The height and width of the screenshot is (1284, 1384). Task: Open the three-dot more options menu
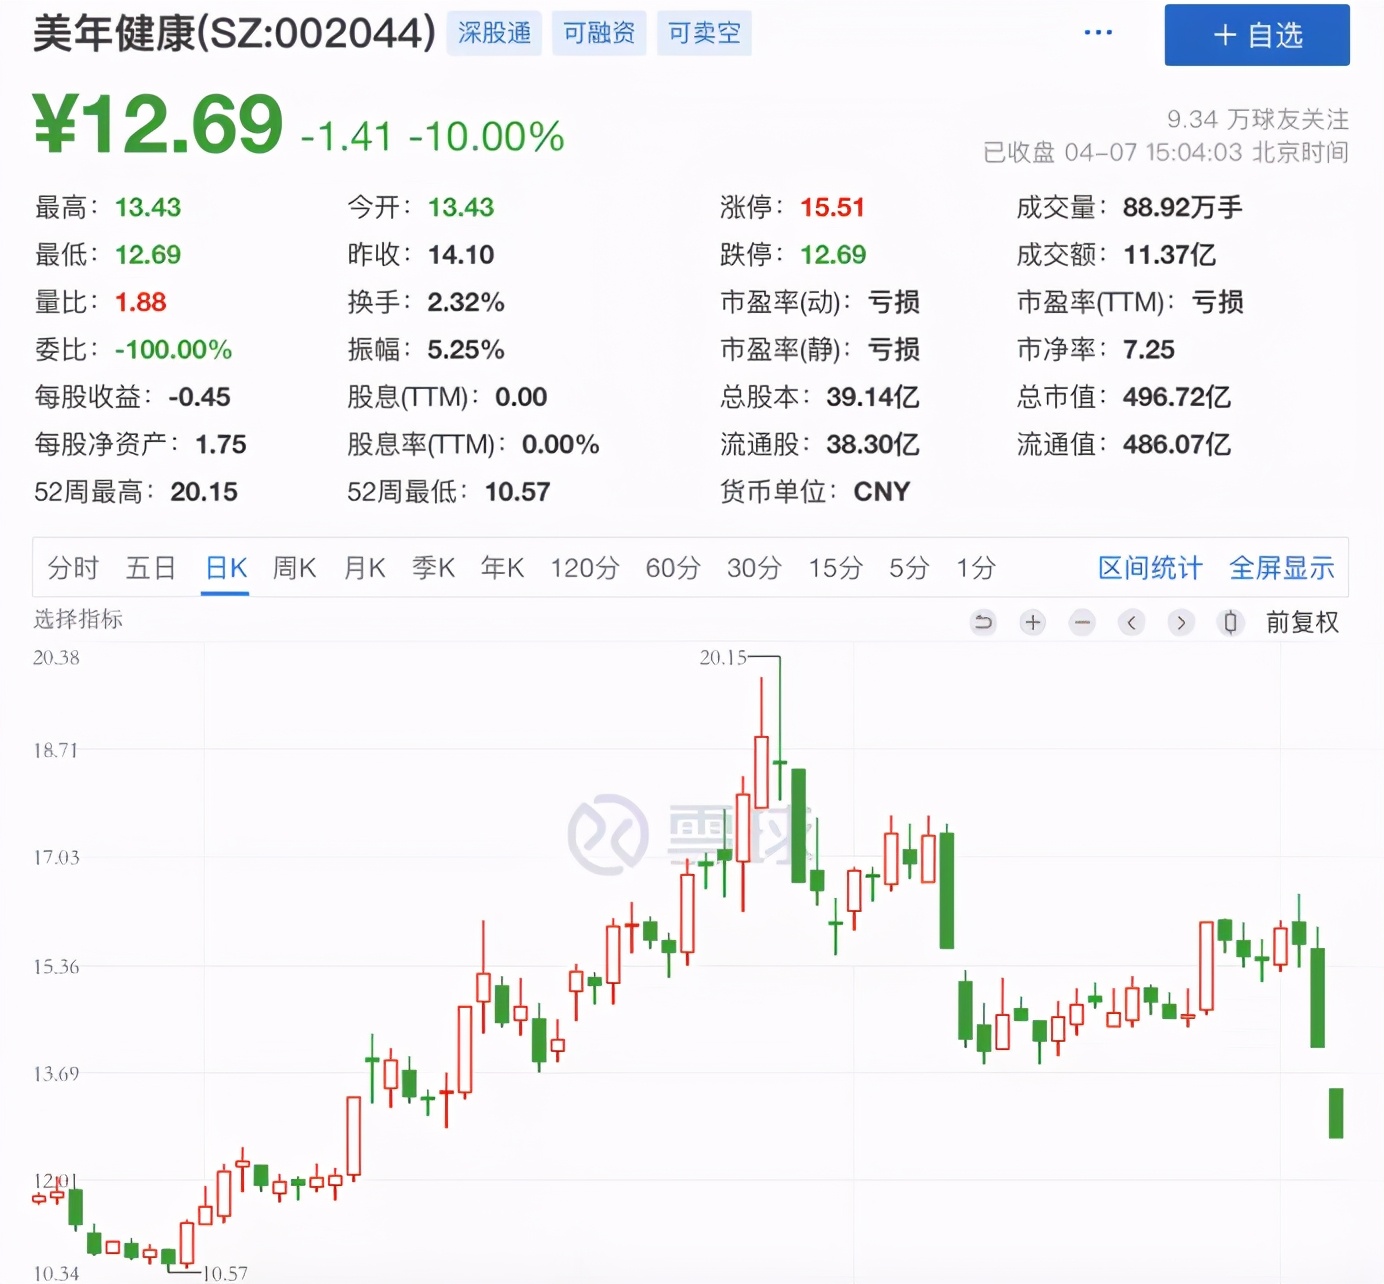point(1098,33)
